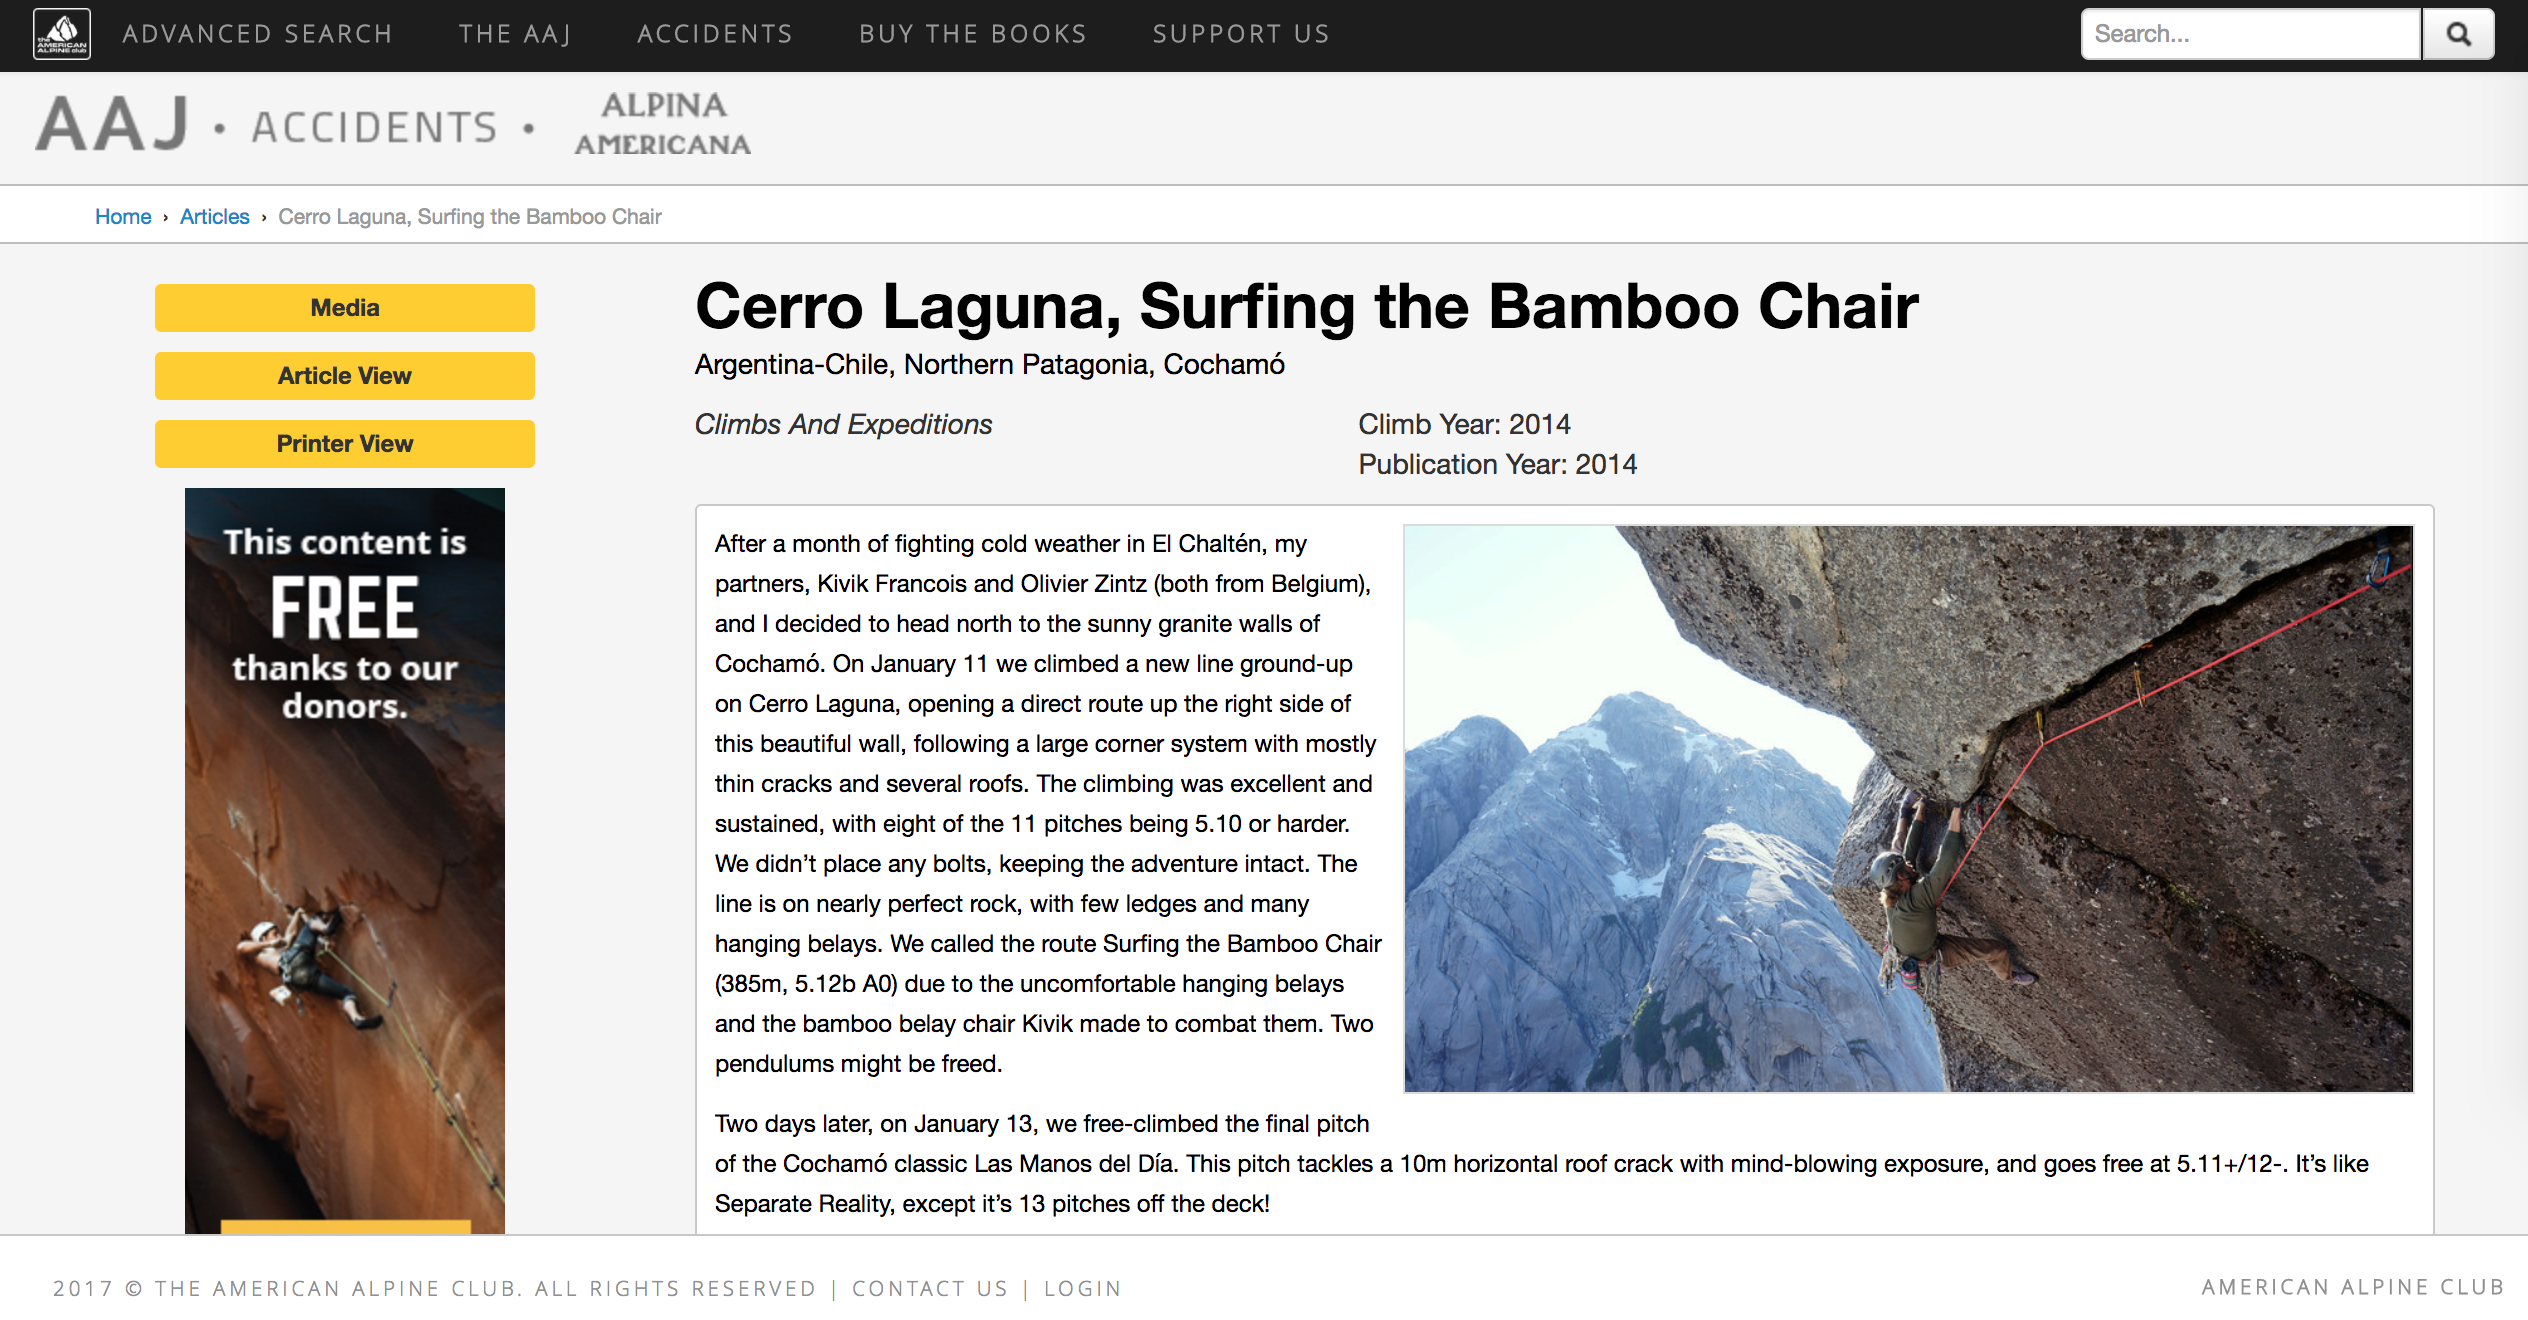Click the AAJ header logo
The height and width of the screenshot is (1320, 2528).
(112, 126)
